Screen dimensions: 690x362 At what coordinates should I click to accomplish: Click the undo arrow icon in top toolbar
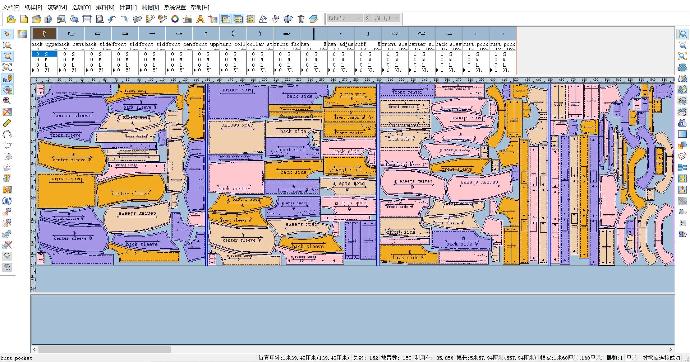(112, 19)
